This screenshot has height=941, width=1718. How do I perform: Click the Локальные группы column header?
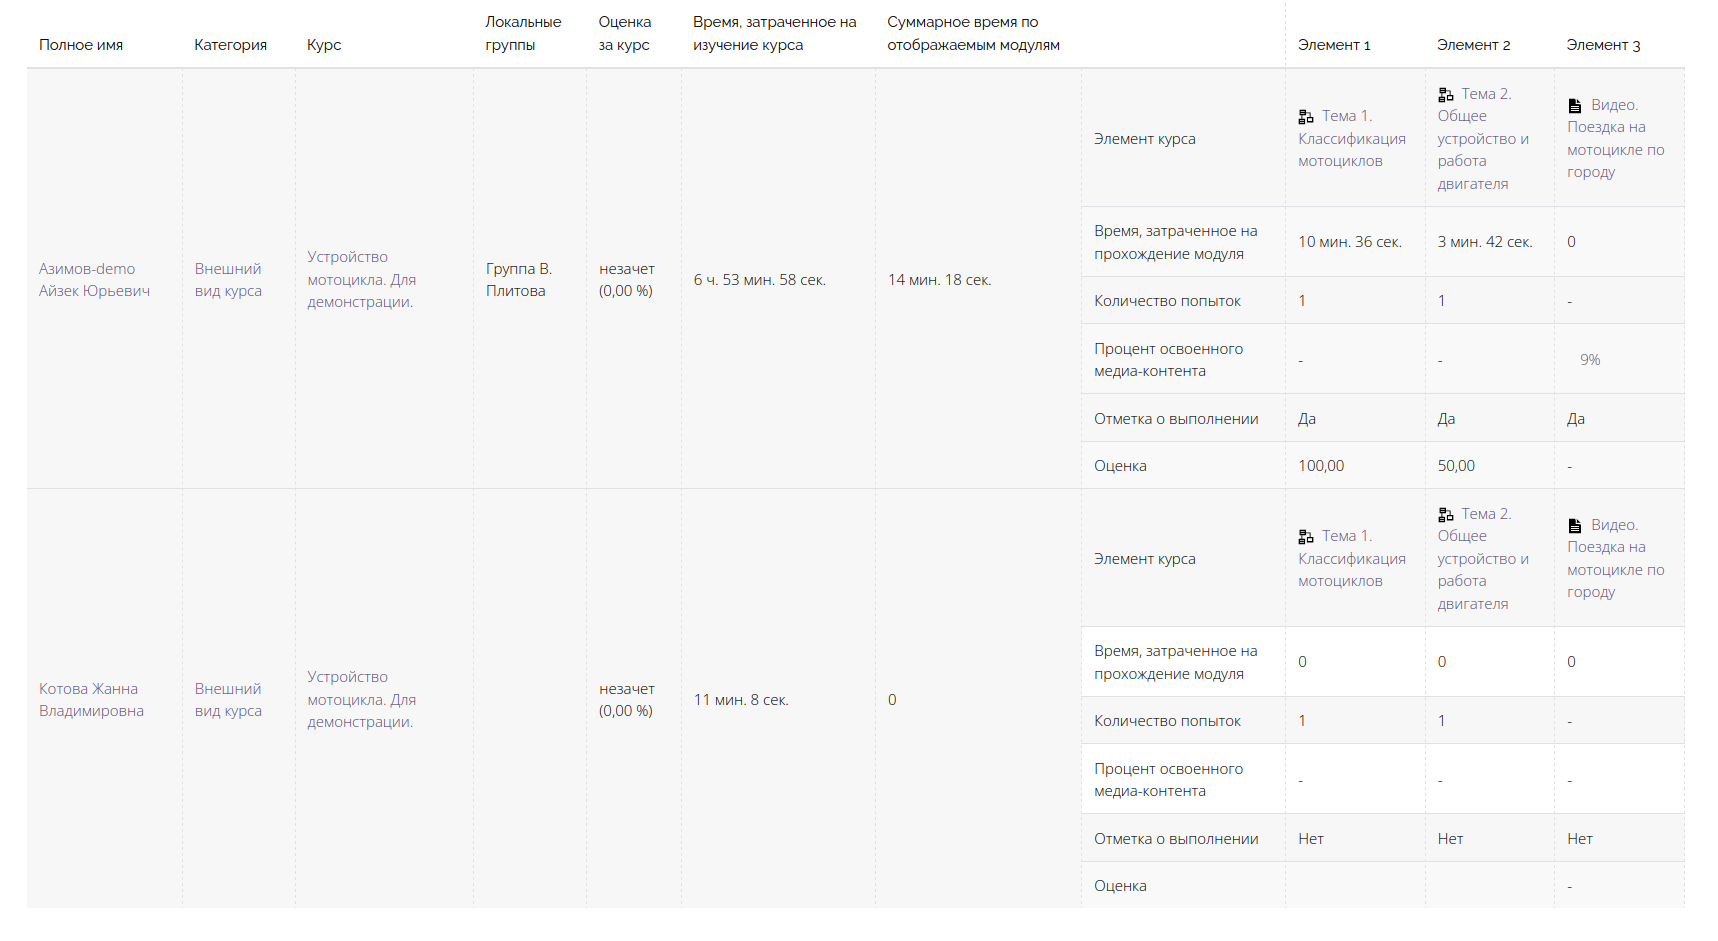(523, 34)
